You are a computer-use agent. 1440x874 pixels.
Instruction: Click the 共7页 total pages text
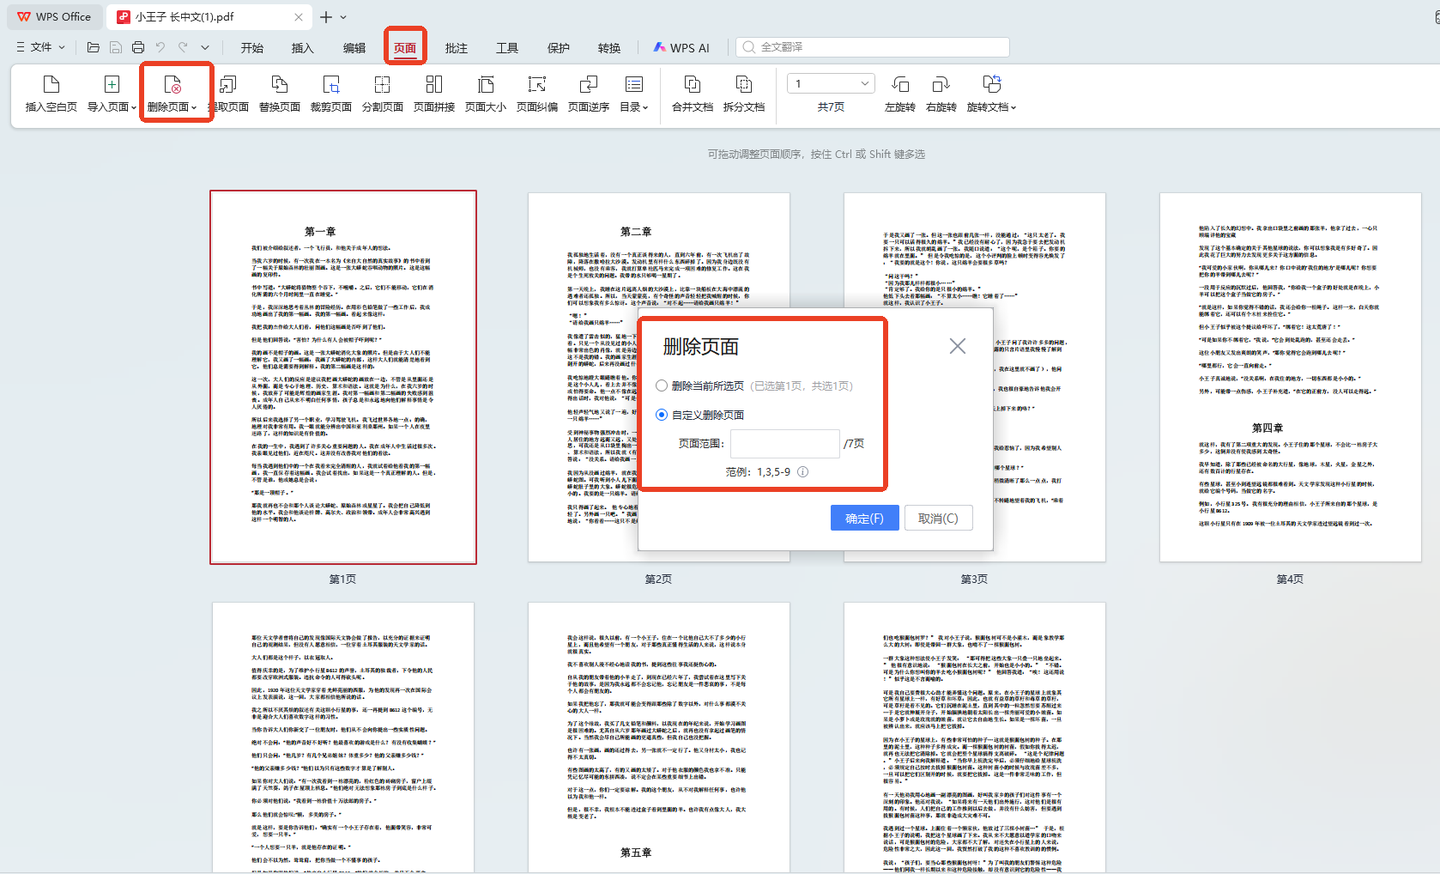(x=831, y=107)
